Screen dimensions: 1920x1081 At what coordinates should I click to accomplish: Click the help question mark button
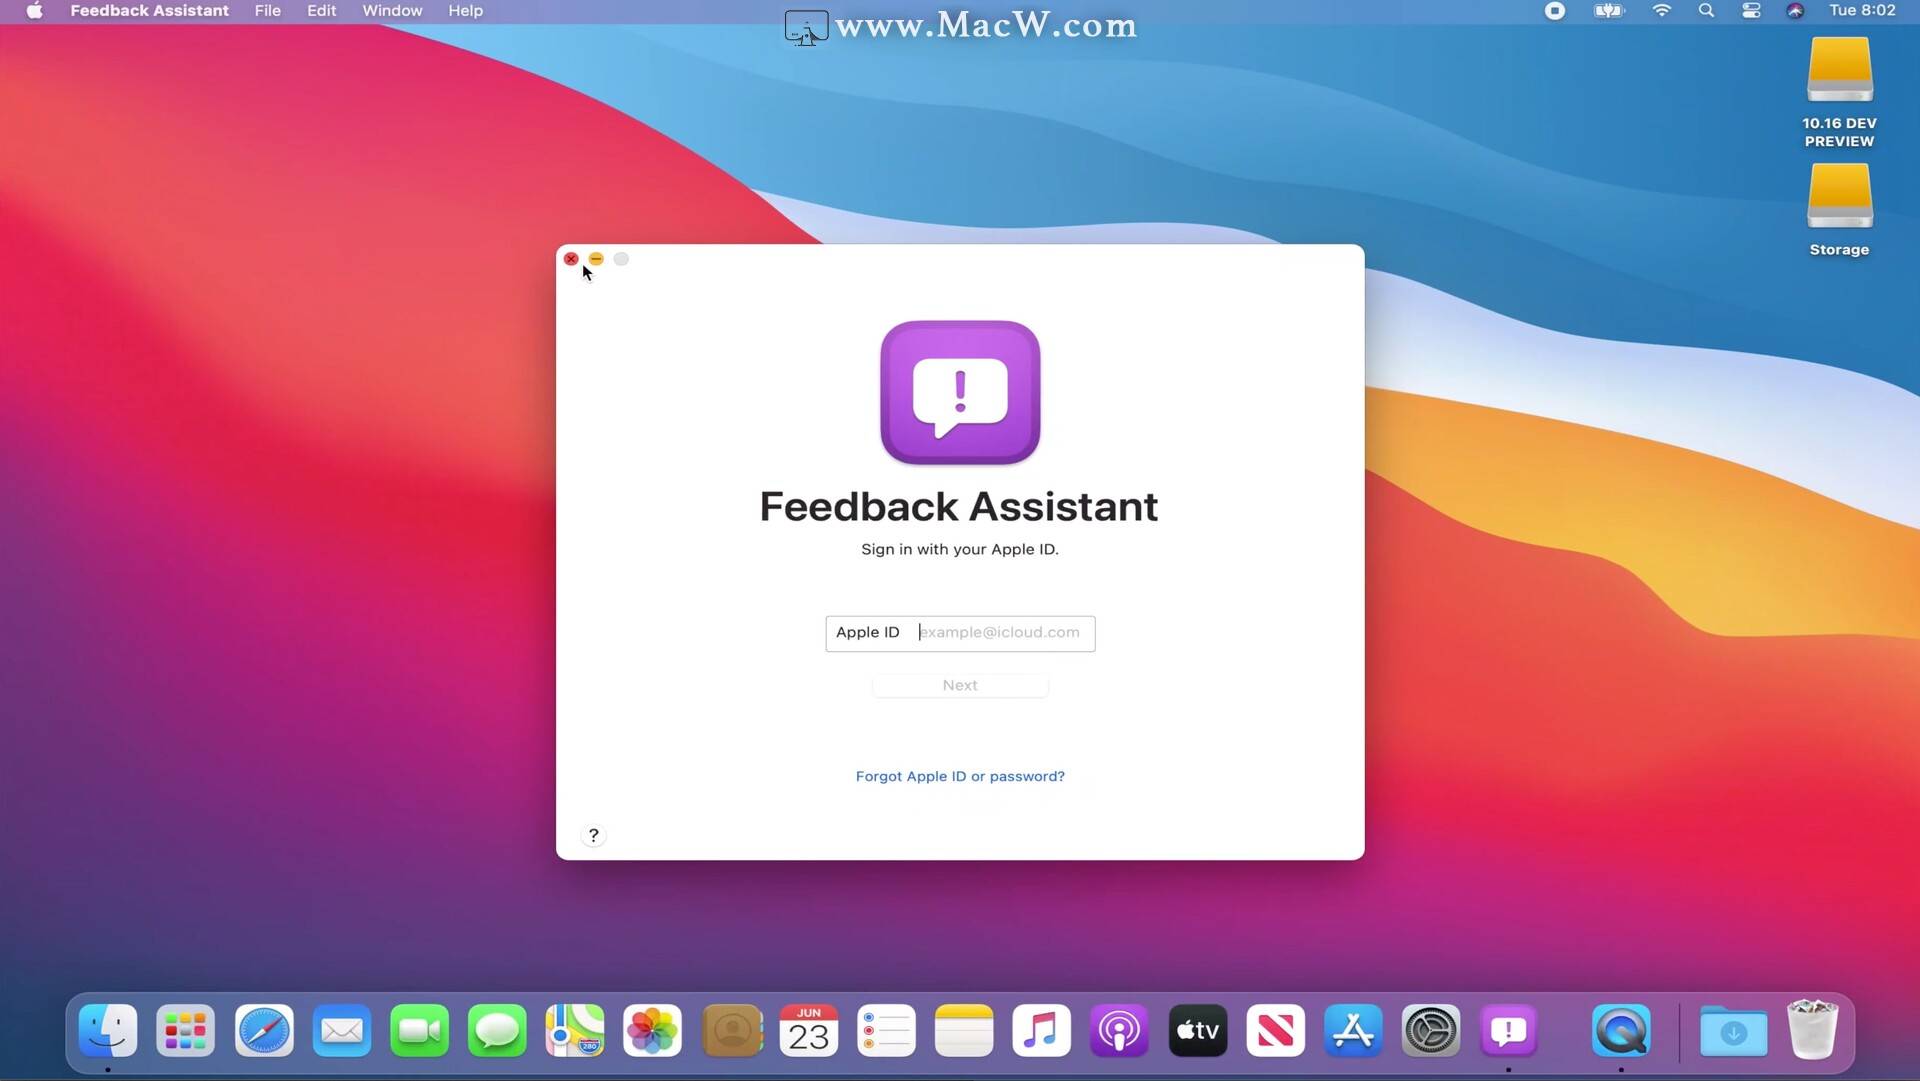tap(593, 836)
